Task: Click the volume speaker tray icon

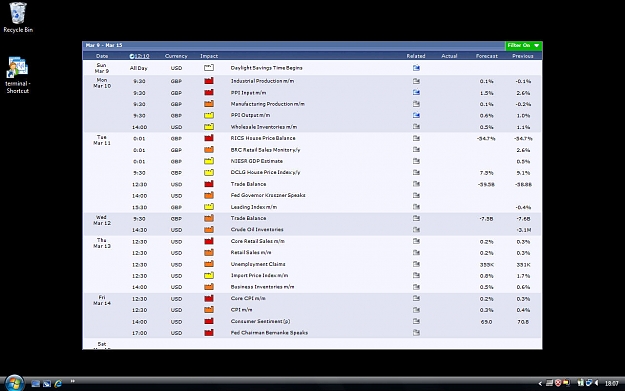Action: tap(597, 383)
